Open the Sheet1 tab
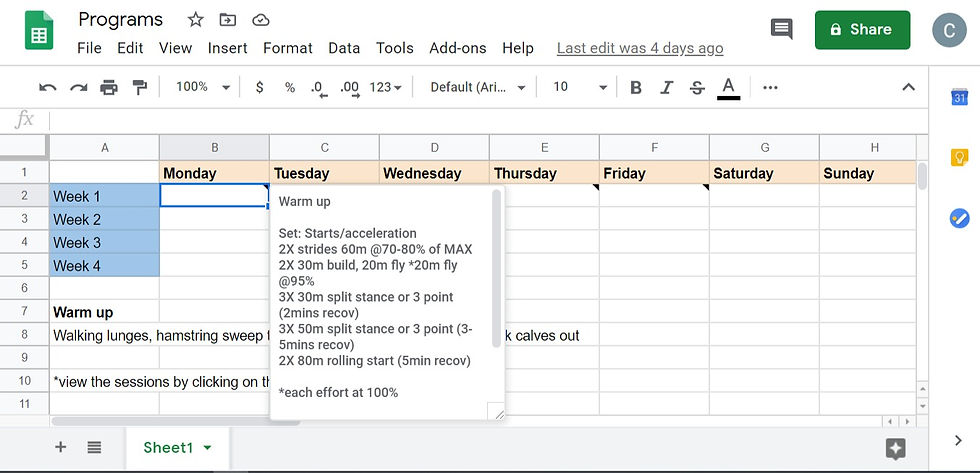Screen dimensions: 980x473 click(178, 447)
